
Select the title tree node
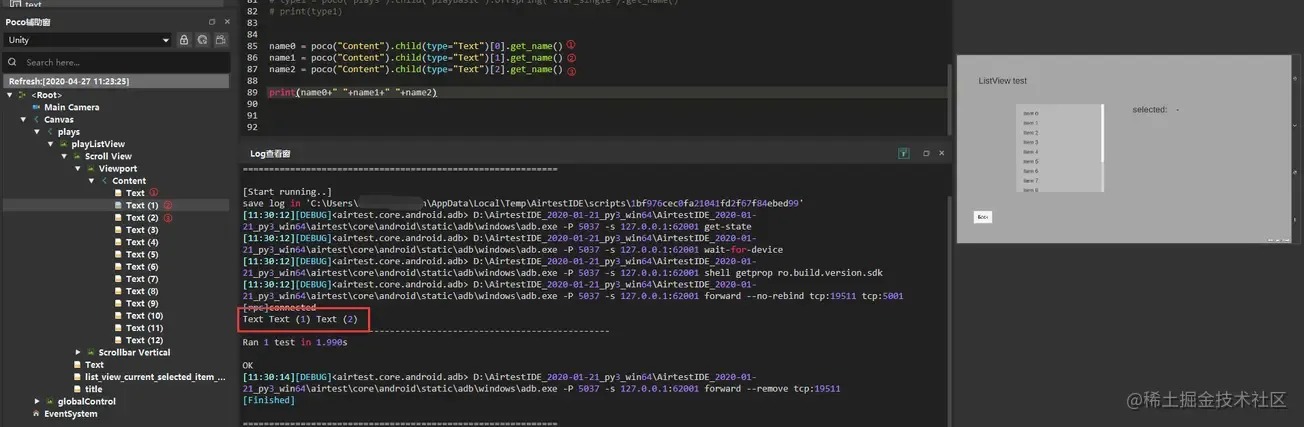click(93, 389)
